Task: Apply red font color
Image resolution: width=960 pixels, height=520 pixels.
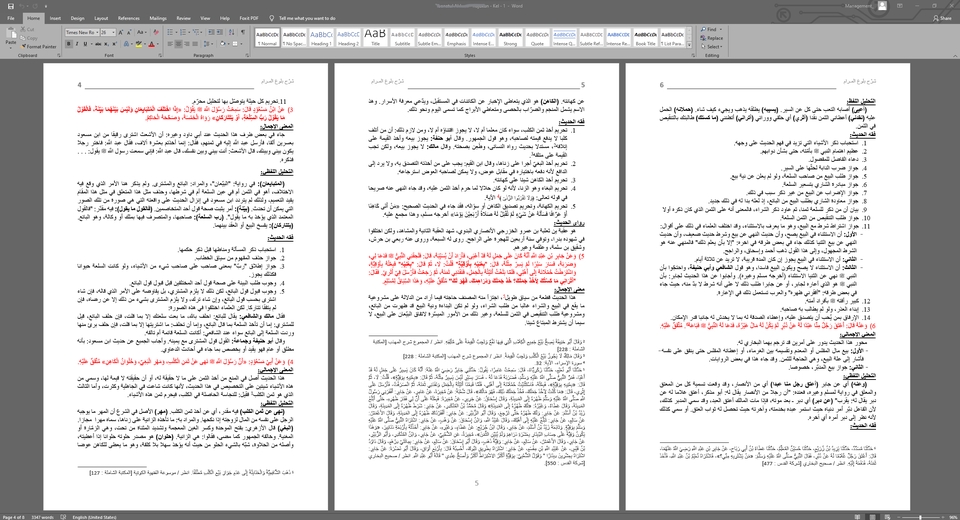Action: click(x=151, y=44)
